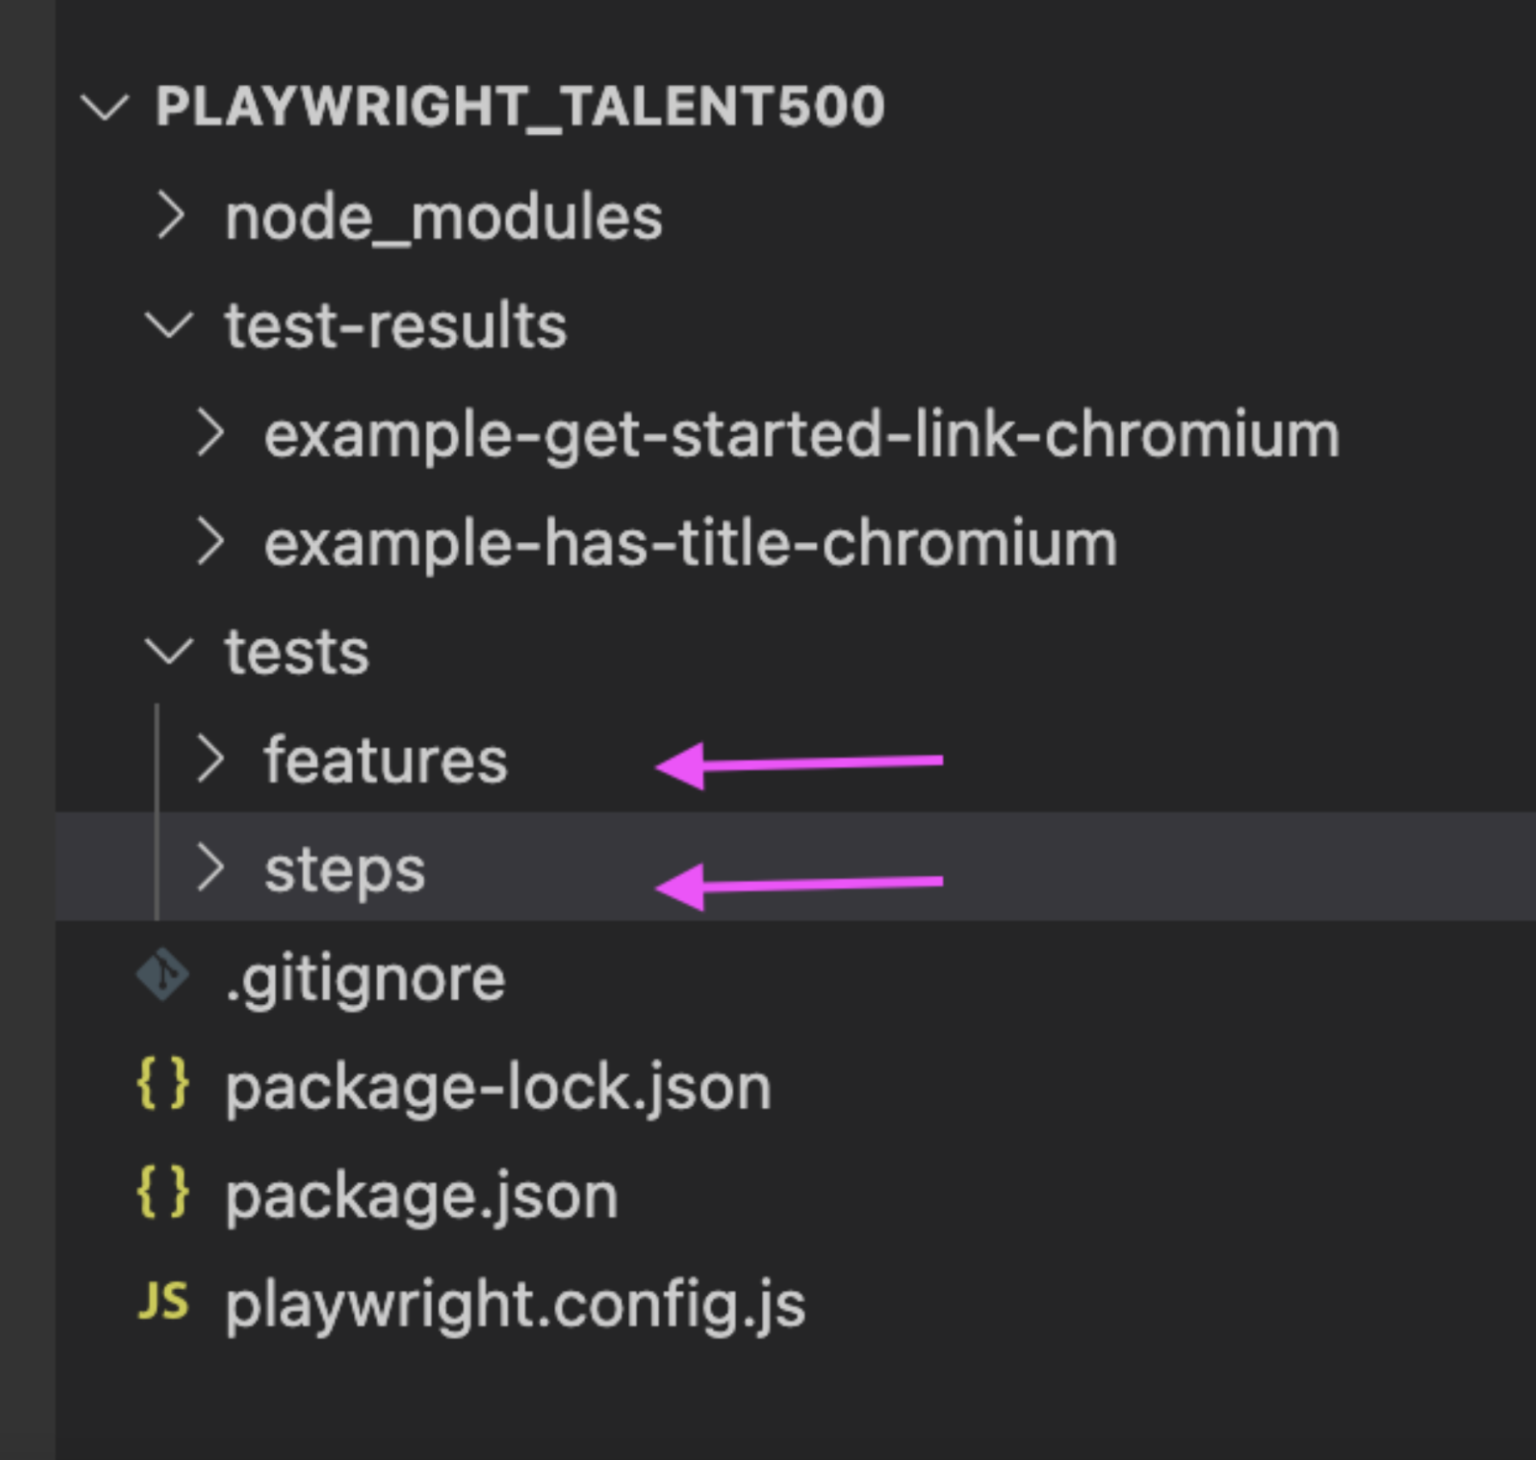Open the .gitignore file

(364, 977)
